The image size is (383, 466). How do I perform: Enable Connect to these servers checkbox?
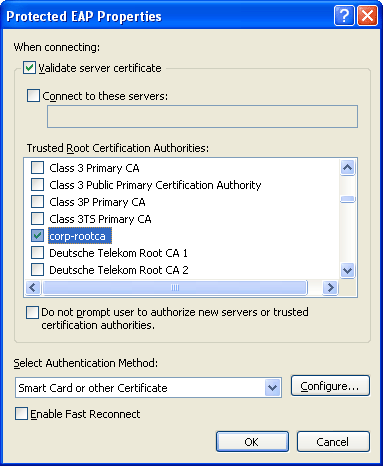(x=33, y=95)
